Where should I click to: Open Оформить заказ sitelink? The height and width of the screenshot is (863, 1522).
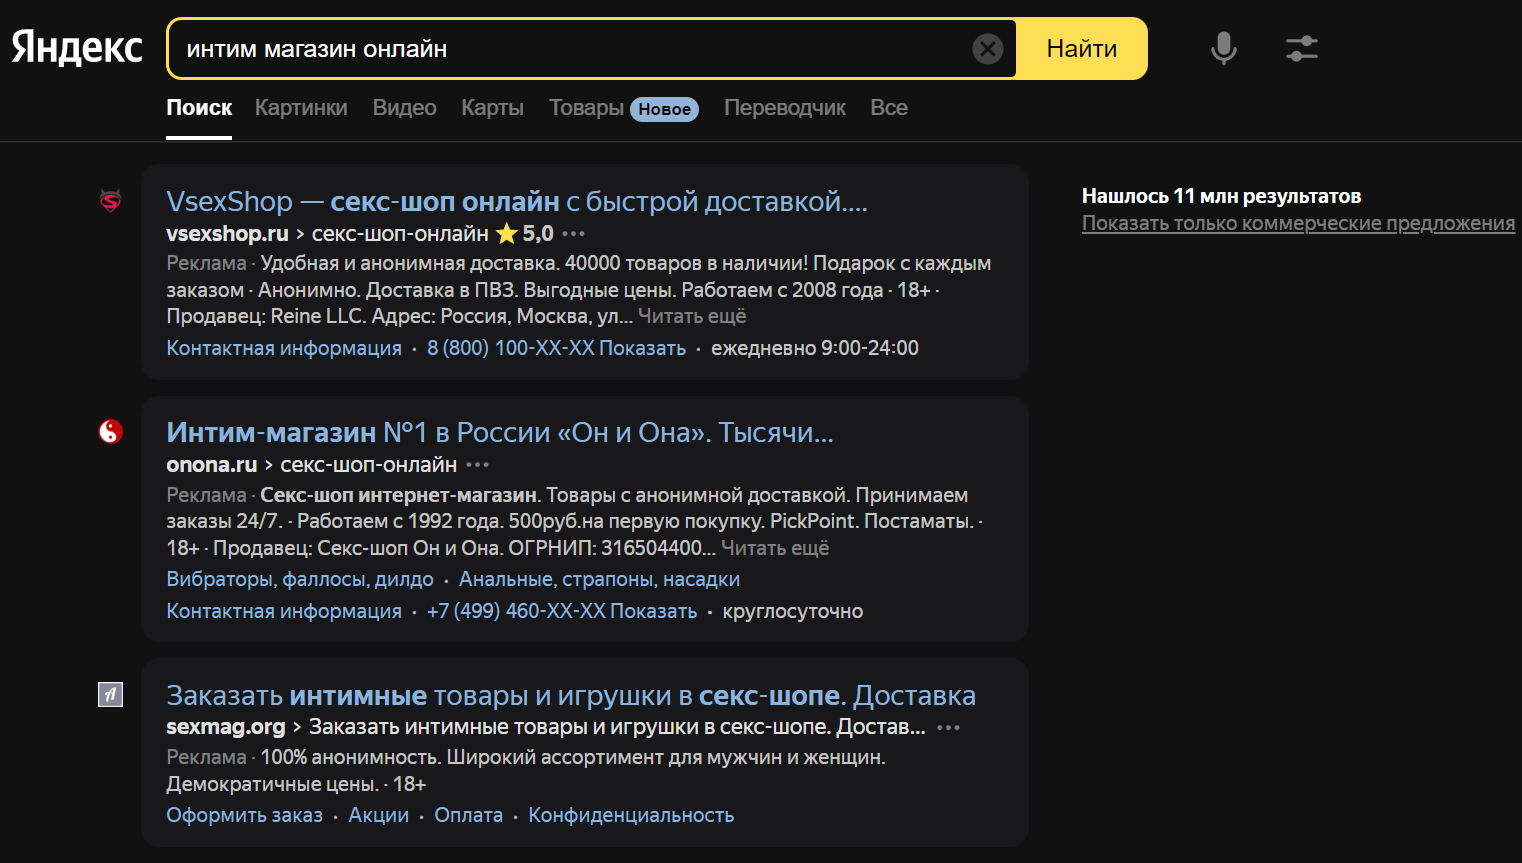[245, 815]
